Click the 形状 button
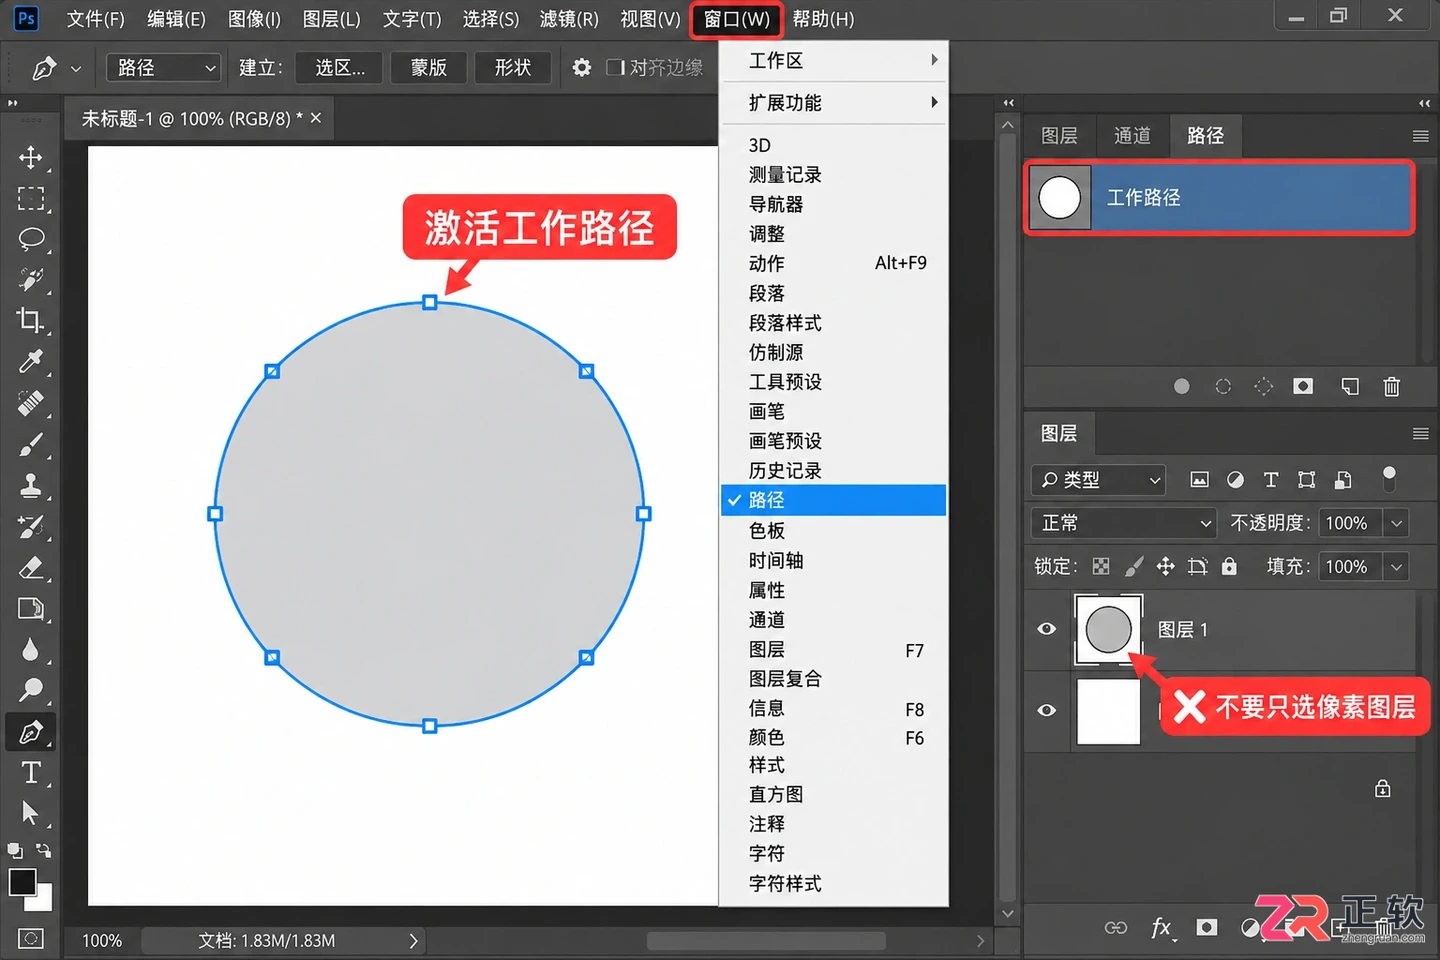The height and width of the screenshot is (960, 1440). [513, 68]
